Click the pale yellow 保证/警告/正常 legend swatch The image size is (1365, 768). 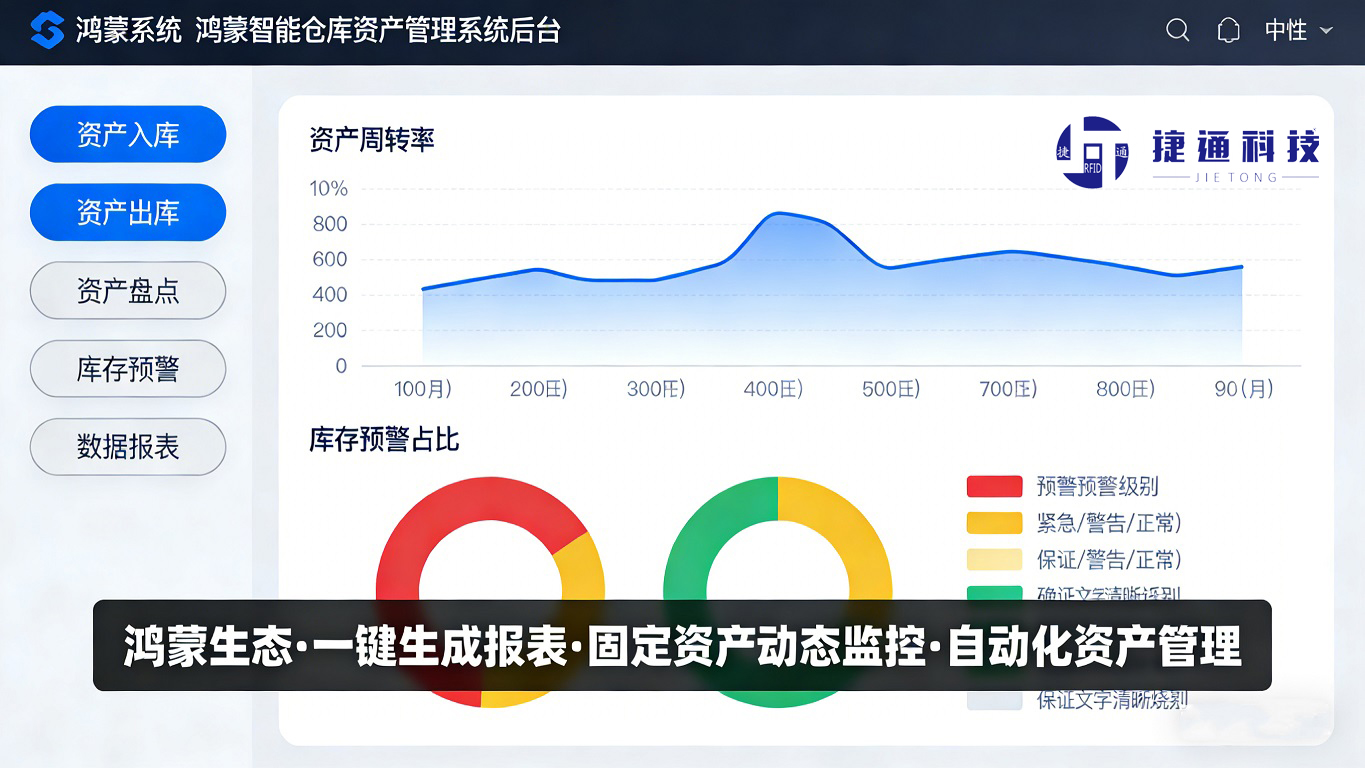pos(994,559)
